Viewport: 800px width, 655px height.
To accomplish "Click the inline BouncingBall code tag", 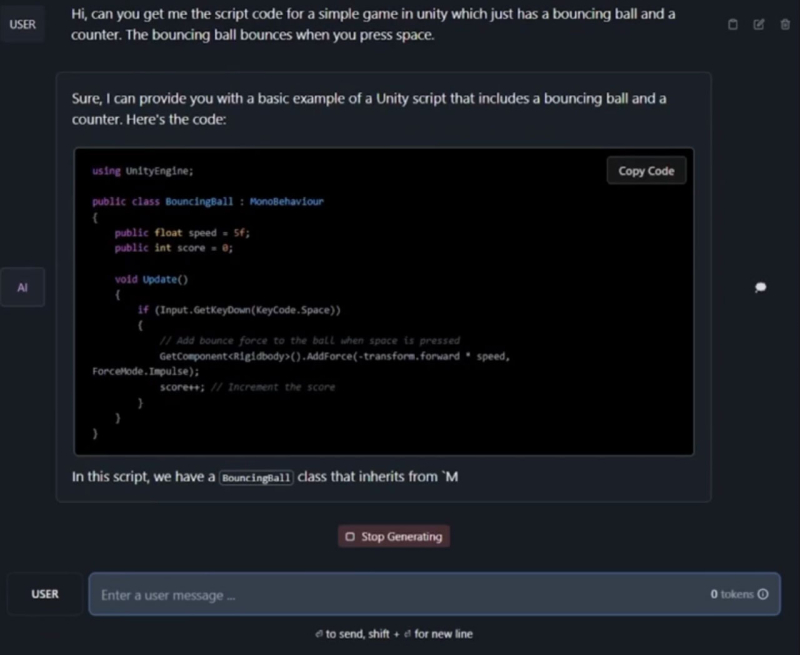I will (x=256, y=478).
